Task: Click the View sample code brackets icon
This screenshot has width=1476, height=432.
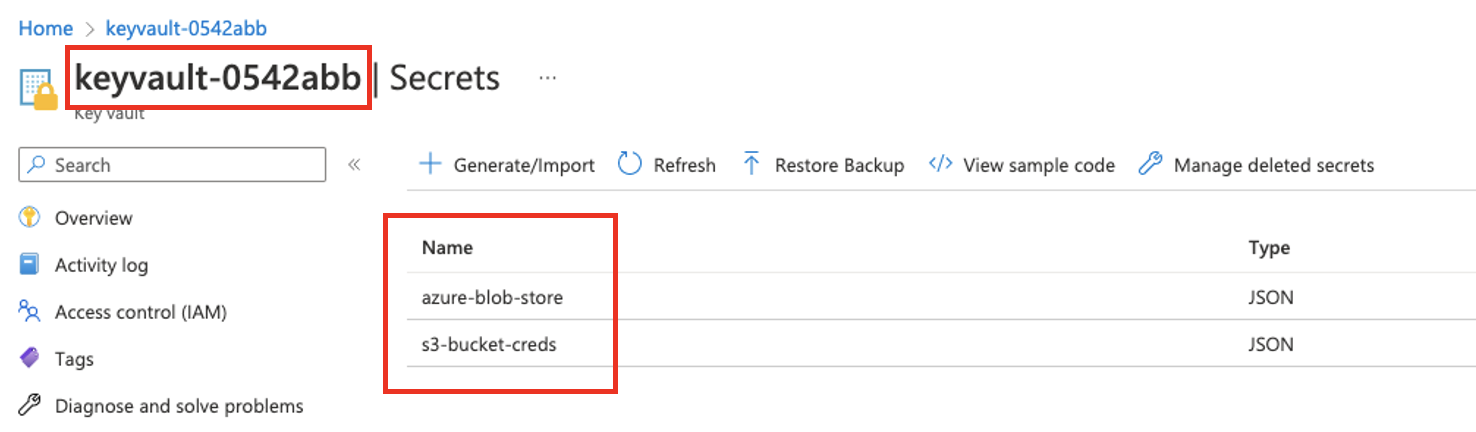Action: tap(940, 165)
